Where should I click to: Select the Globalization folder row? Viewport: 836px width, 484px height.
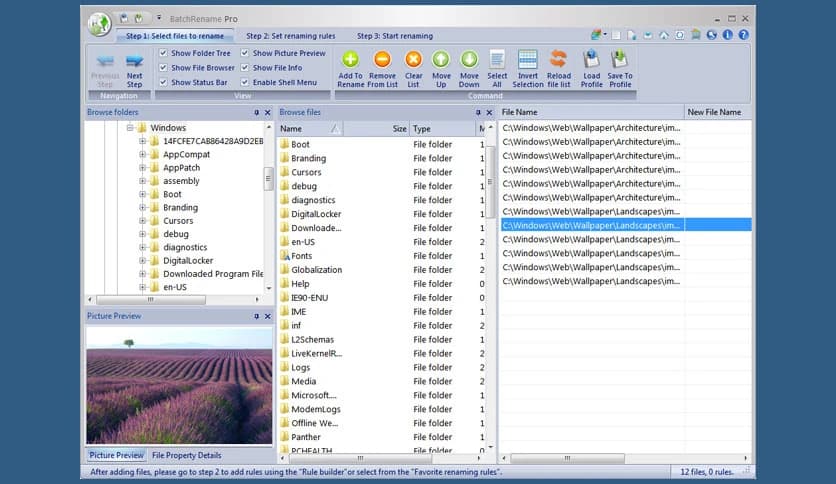click(x=379, y=270)
